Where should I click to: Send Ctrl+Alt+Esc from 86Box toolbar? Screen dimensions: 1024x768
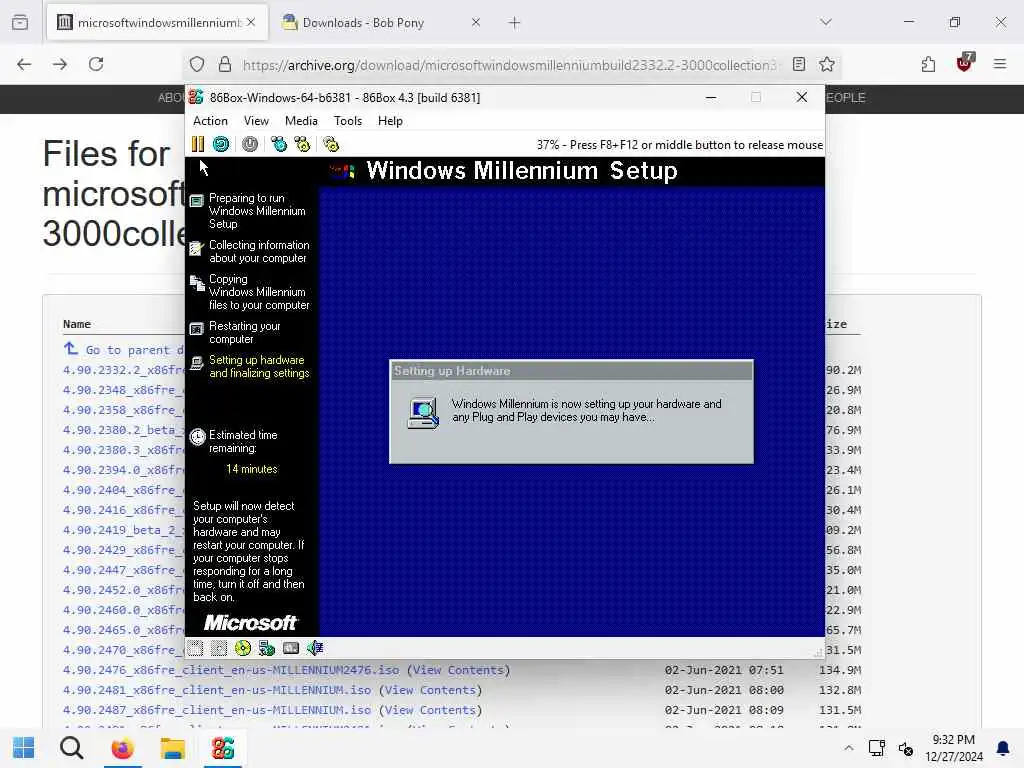[x=302, y=144]
